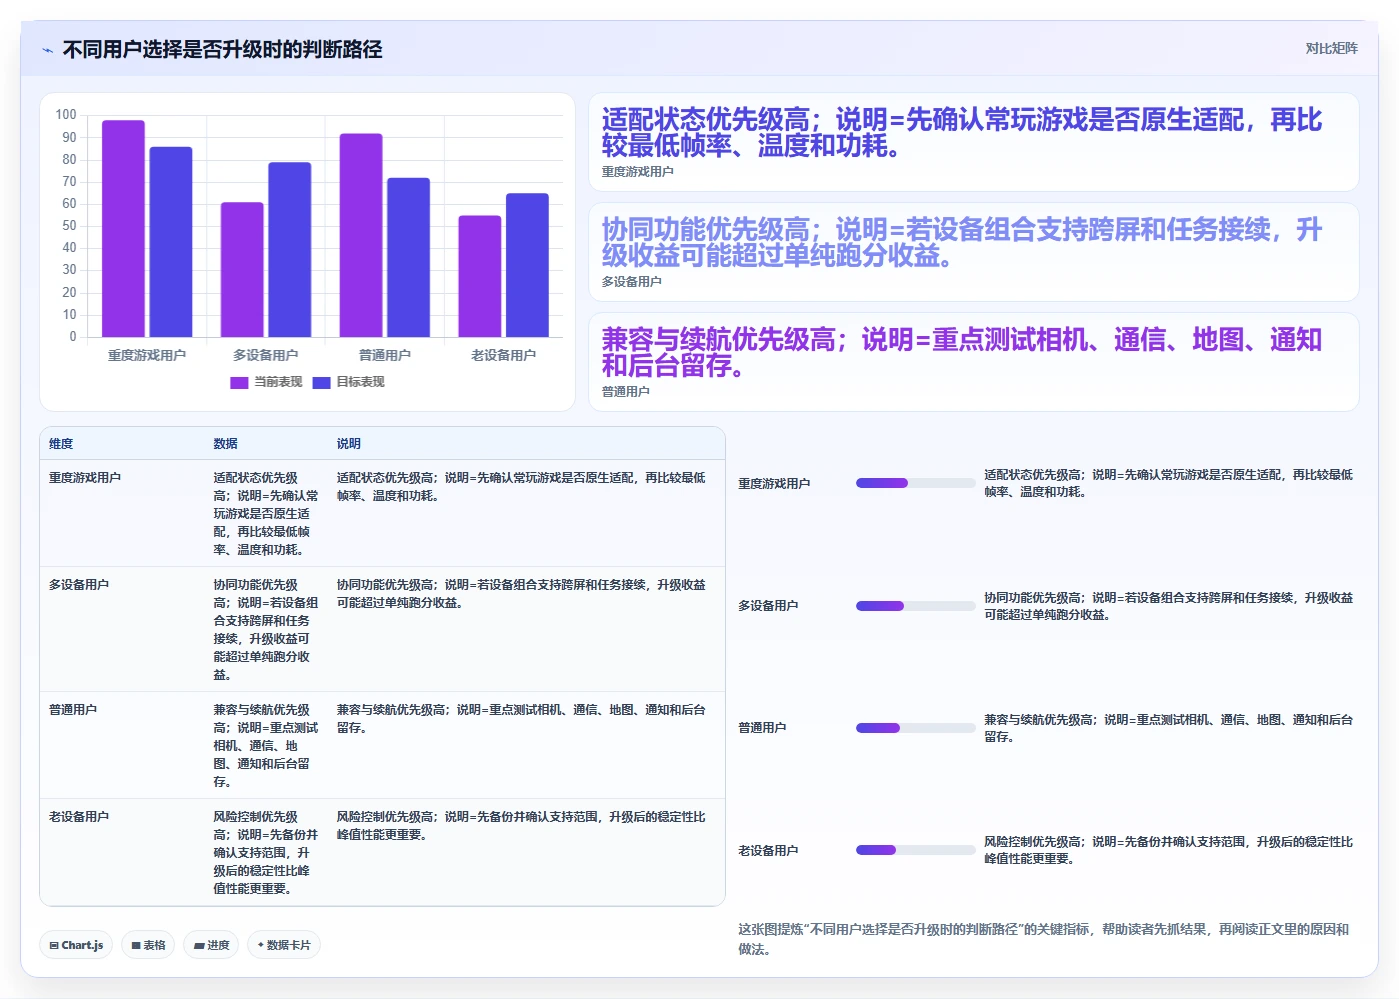Screen dimensions: 1399x999
Task: Click the 数据 cell in the 多设备用户 row
Action: (266, 630)
